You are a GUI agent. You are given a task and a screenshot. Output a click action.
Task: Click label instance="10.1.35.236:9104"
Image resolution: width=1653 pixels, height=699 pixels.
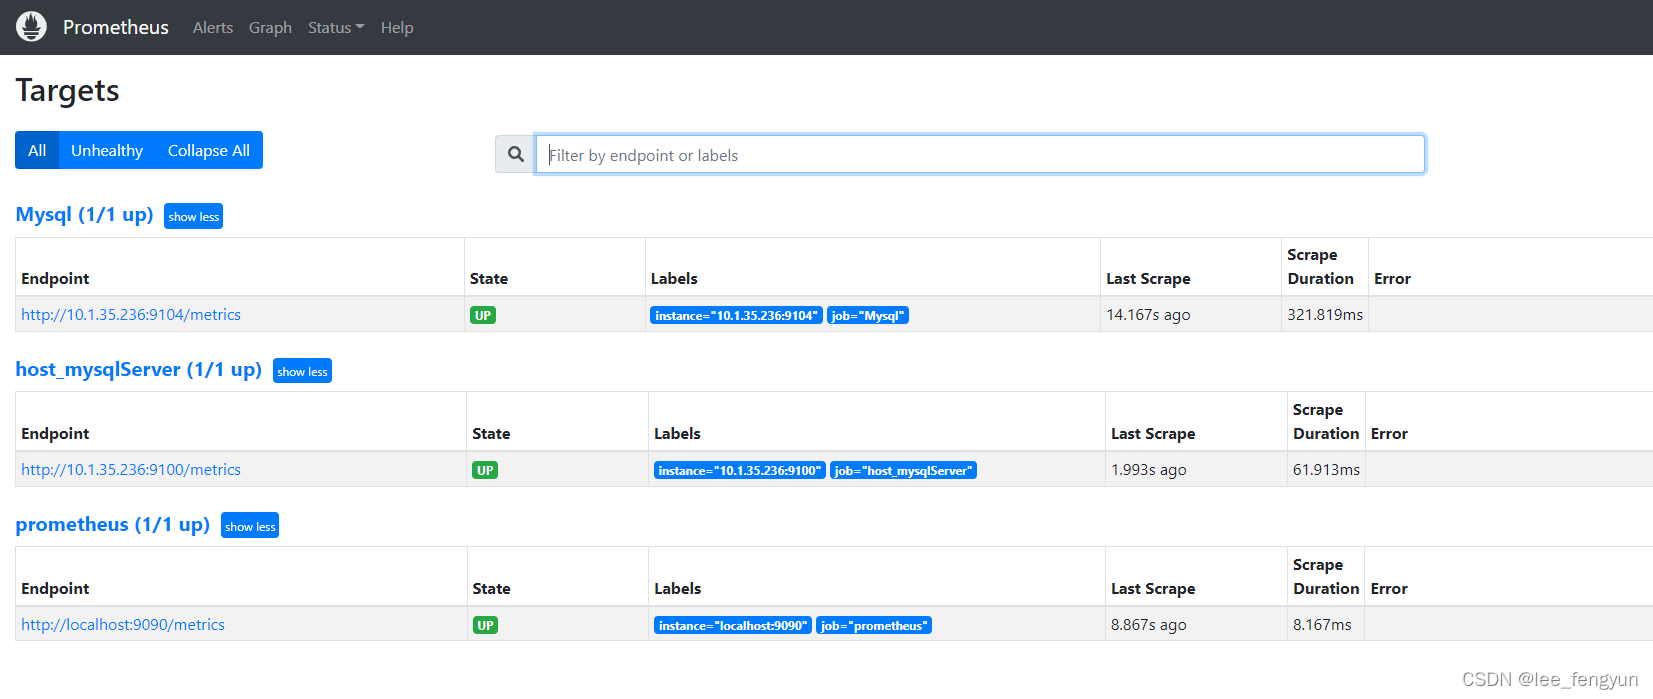click(737, 315)
